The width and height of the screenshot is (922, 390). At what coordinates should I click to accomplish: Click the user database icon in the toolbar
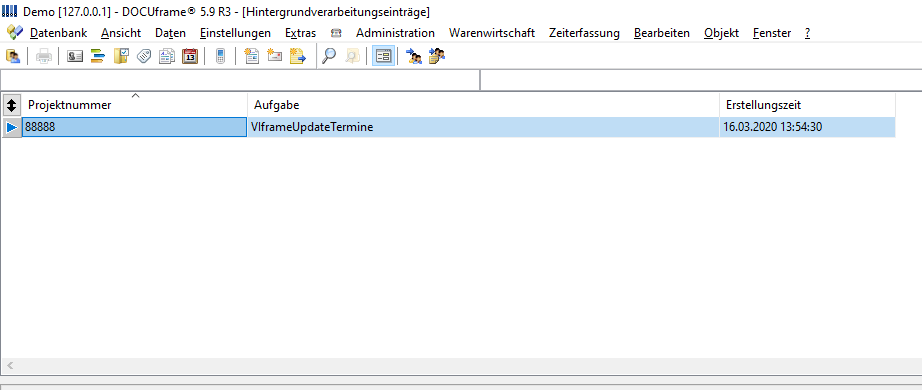tap(13, 56)
